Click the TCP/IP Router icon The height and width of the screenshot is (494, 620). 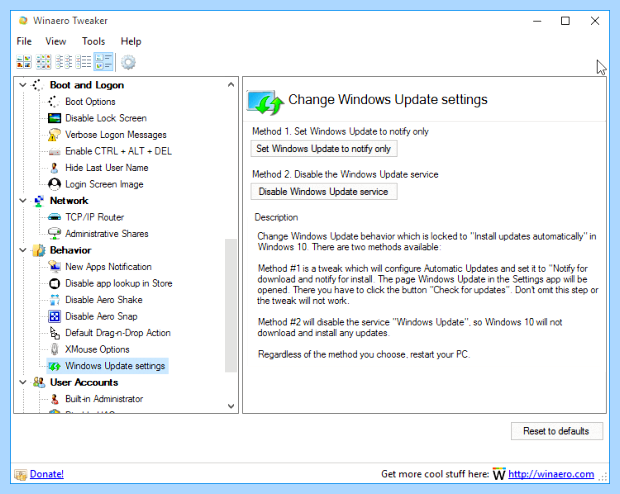click(54, 217)
